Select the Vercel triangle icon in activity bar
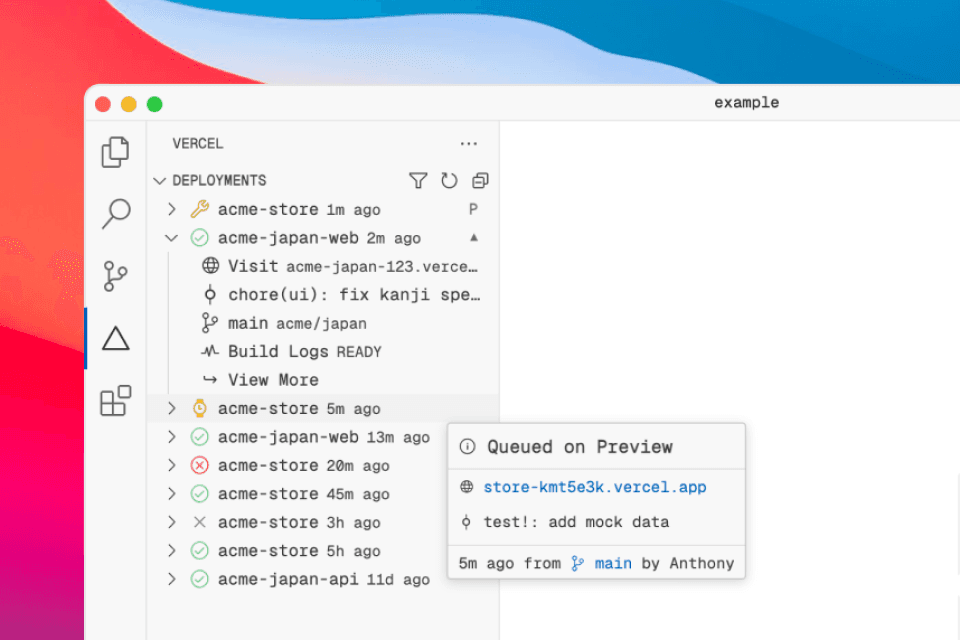 point(116,339)
